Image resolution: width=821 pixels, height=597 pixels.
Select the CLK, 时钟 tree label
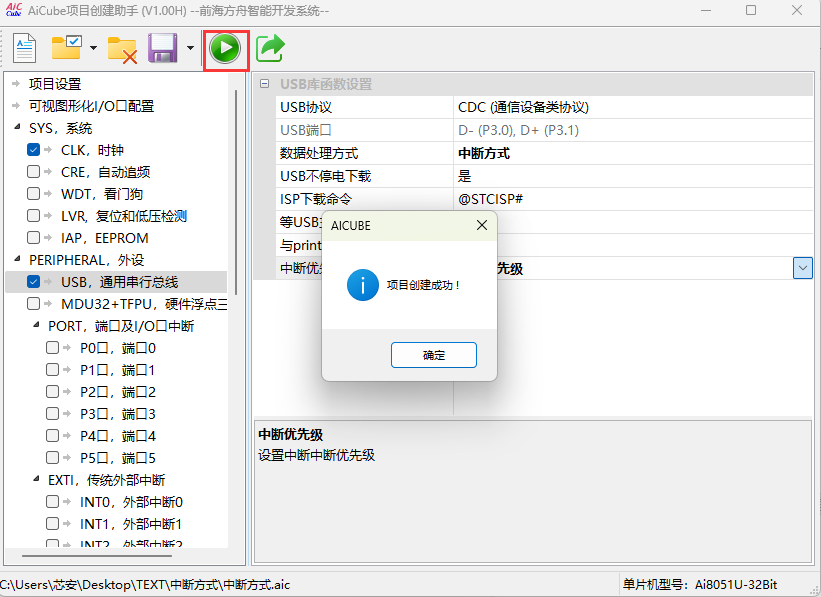point(92,150)
